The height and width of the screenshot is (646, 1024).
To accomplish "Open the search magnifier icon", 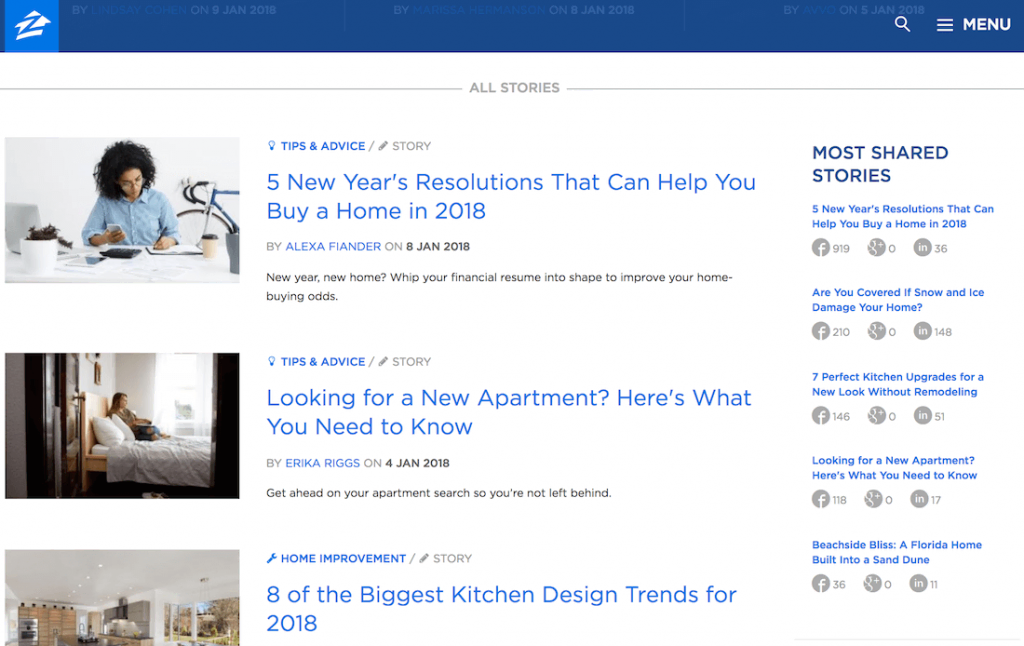I will [x=902, y=24].
